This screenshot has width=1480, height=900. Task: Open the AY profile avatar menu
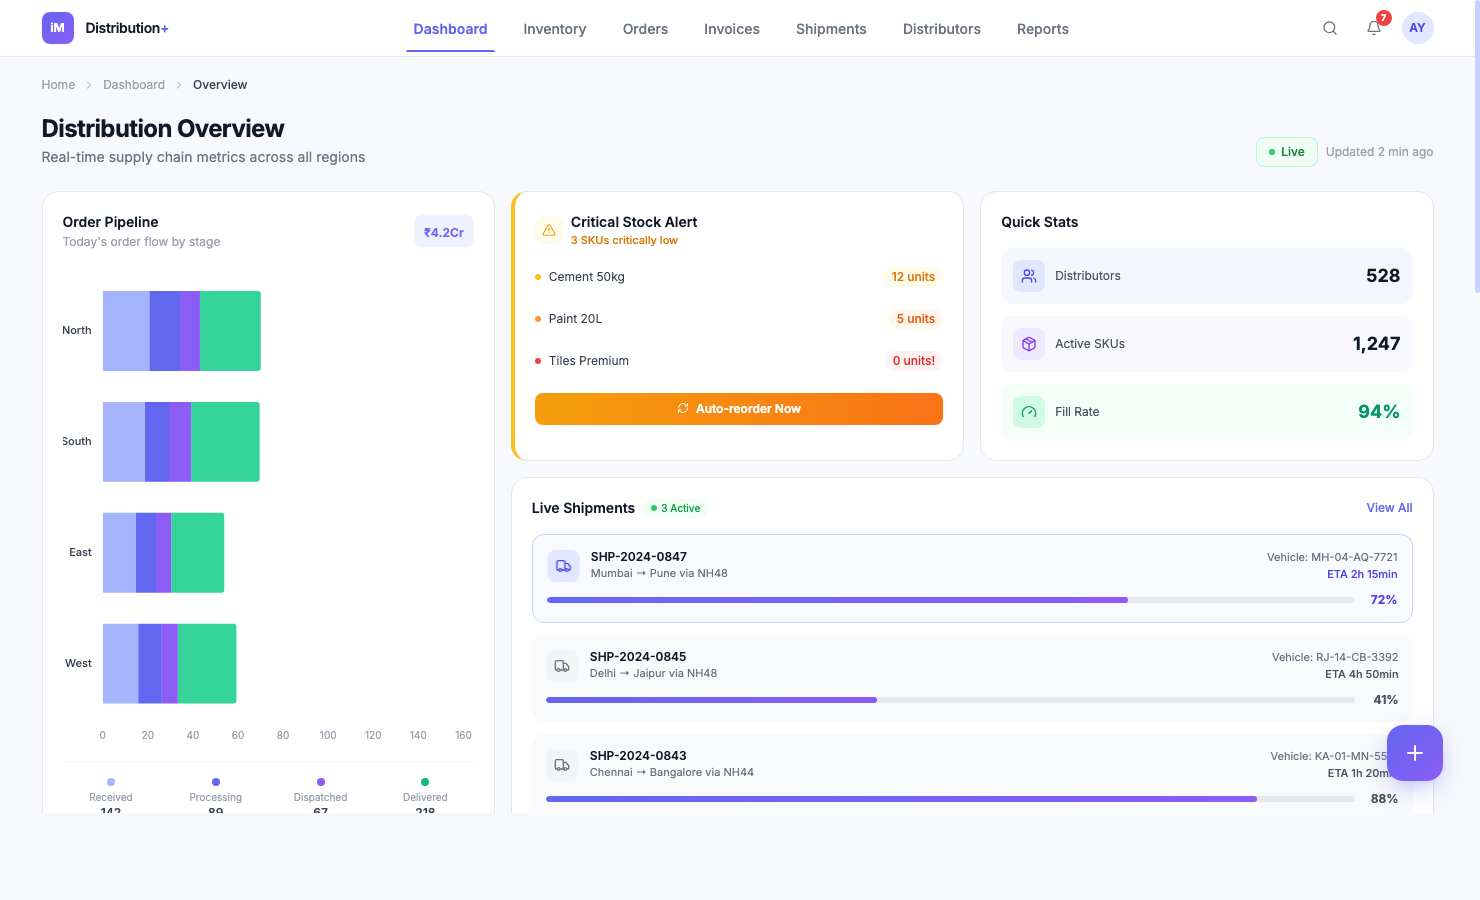[1417, 28]
